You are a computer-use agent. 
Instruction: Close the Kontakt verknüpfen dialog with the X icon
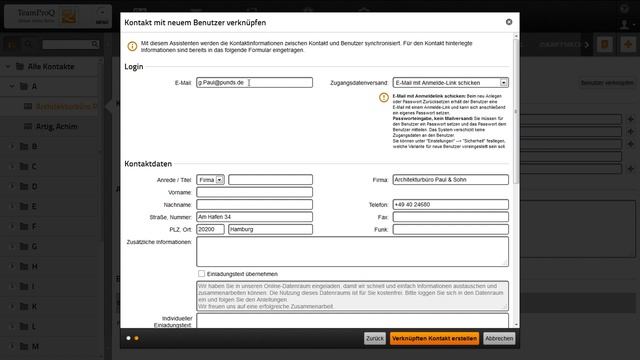[x=509, y=22]
